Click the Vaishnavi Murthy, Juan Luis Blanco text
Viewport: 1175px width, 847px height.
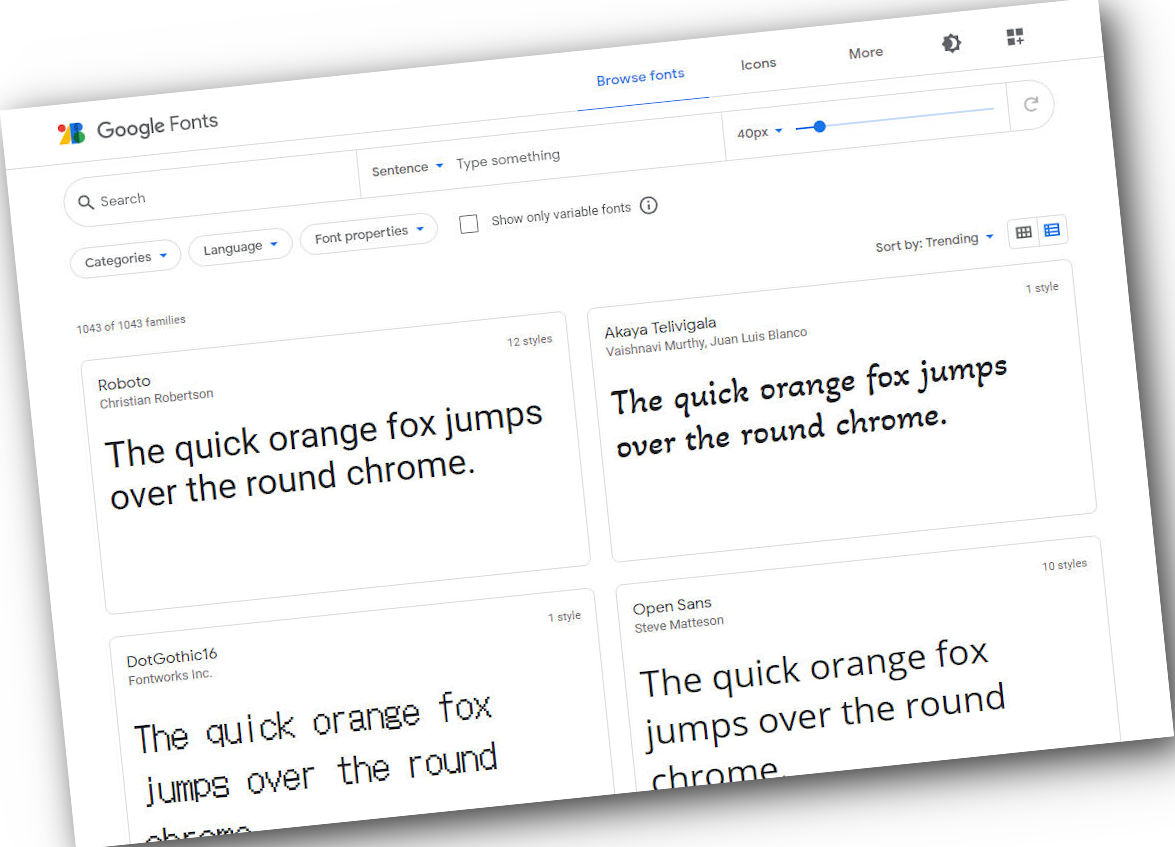(x=706, y=342)
